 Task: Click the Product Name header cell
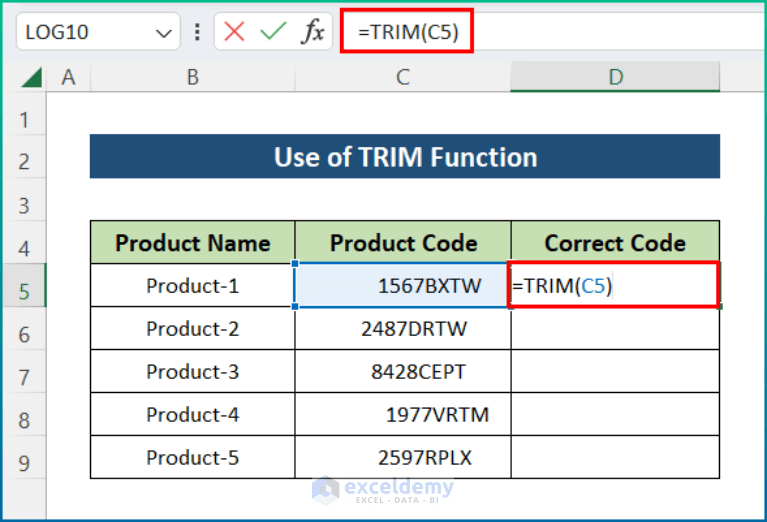coord(193,243)
